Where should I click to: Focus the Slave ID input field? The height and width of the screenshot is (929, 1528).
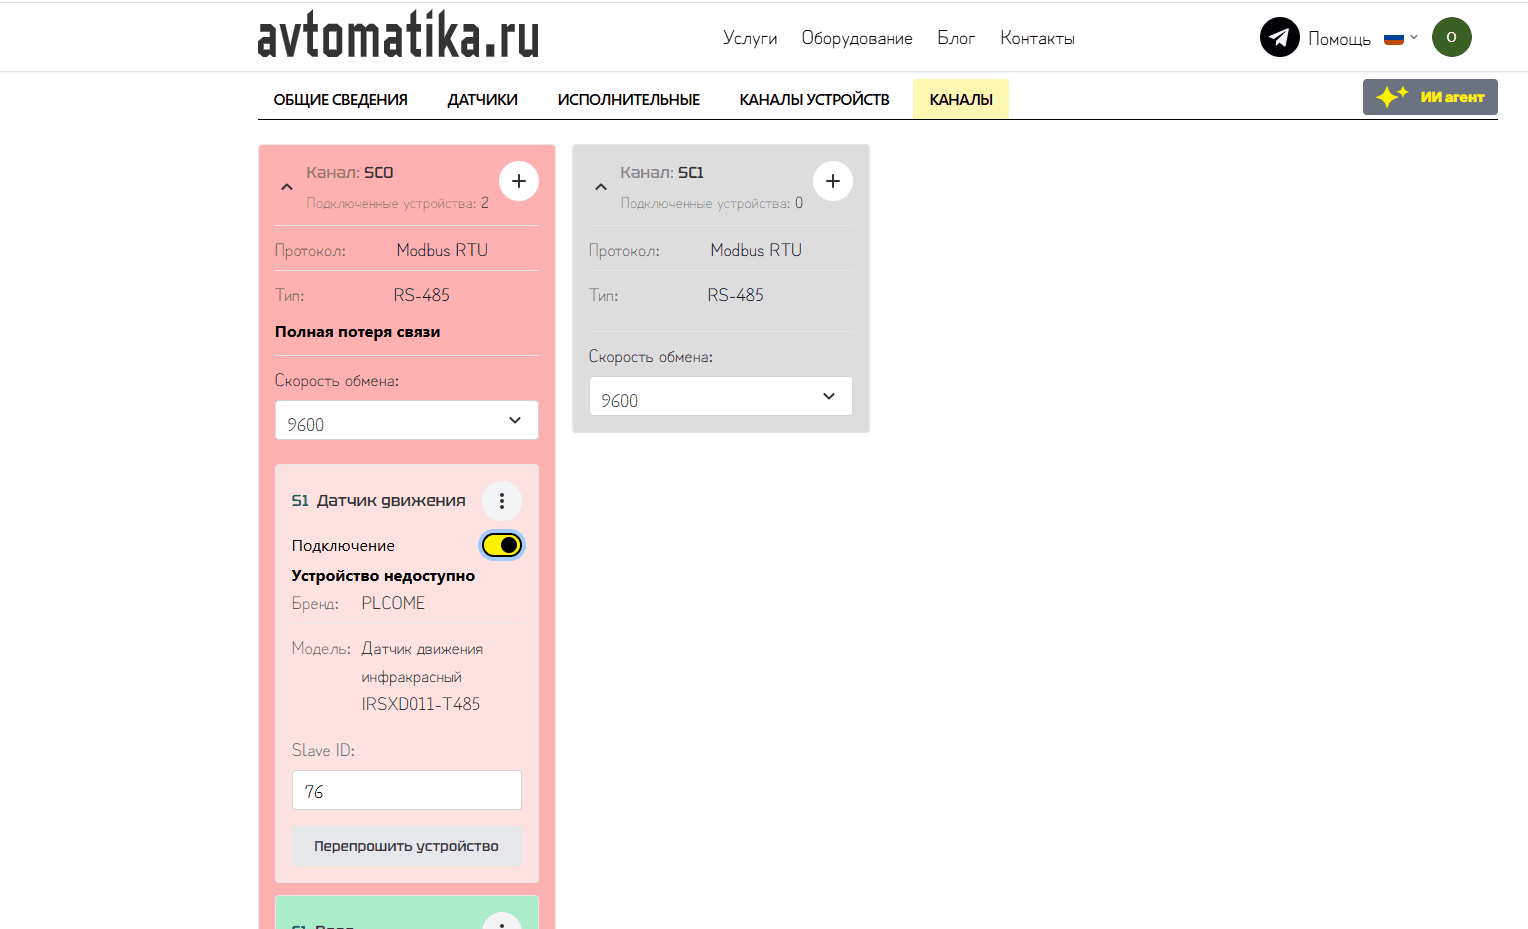(x=407, y=790)
